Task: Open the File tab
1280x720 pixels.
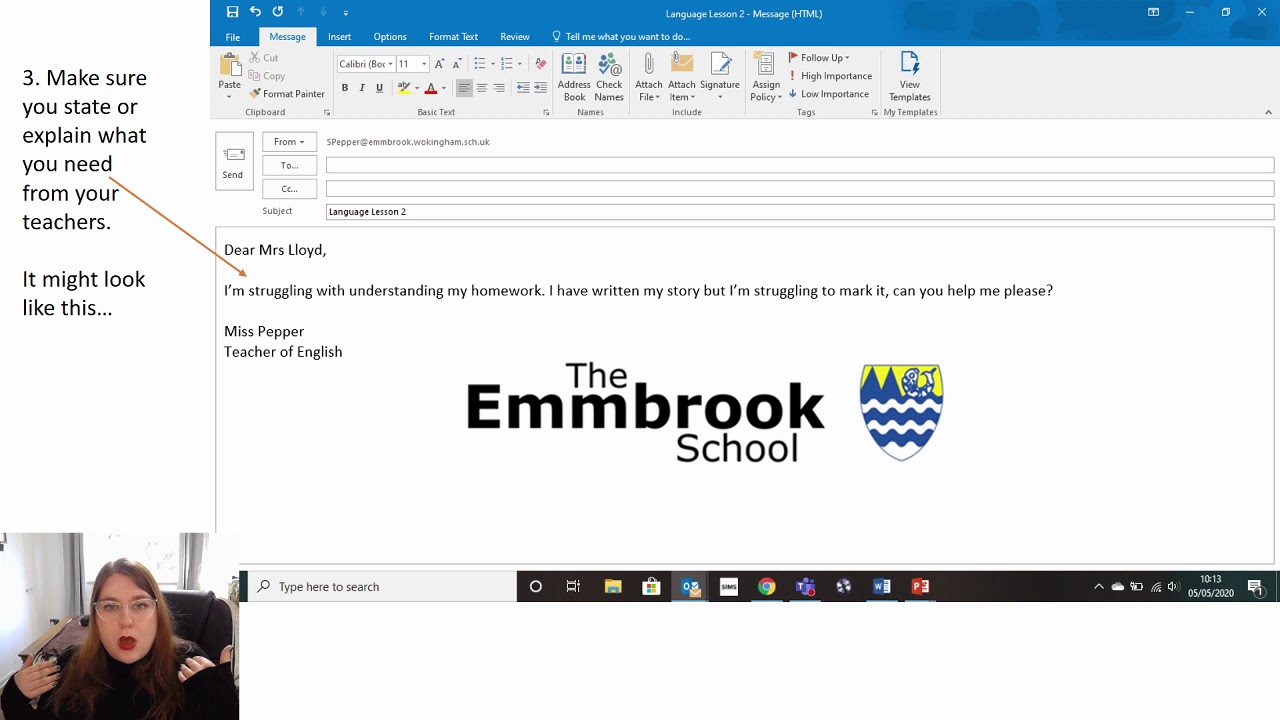Action: (232, 37)
